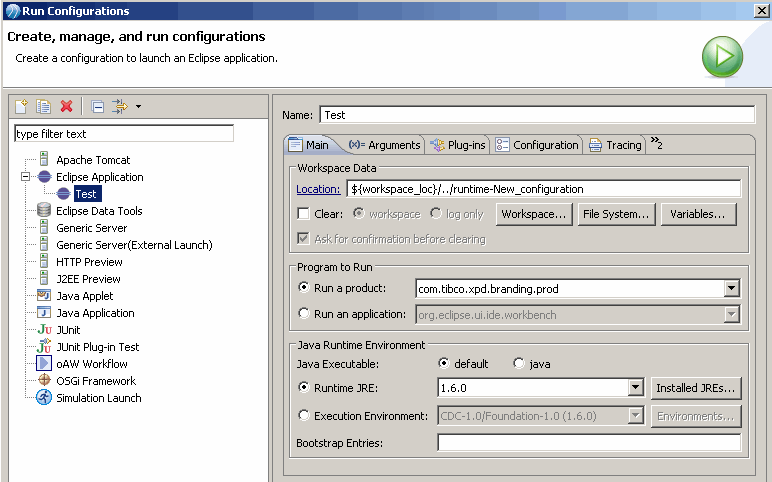The image size is (772, 482).
Task: Click the Workspace... button
Action: coord(534,214)
